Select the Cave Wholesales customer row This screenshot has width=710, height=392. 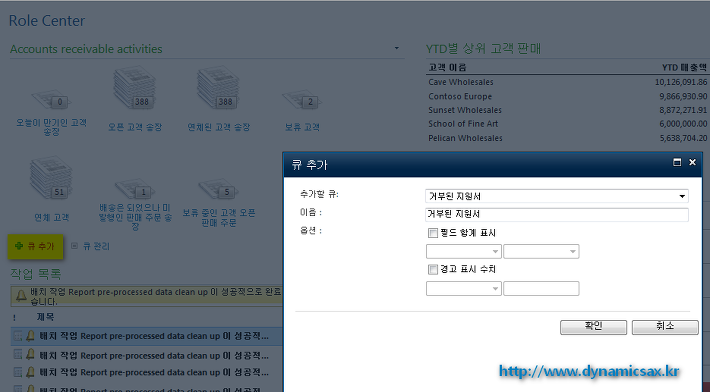pos(567,82)
